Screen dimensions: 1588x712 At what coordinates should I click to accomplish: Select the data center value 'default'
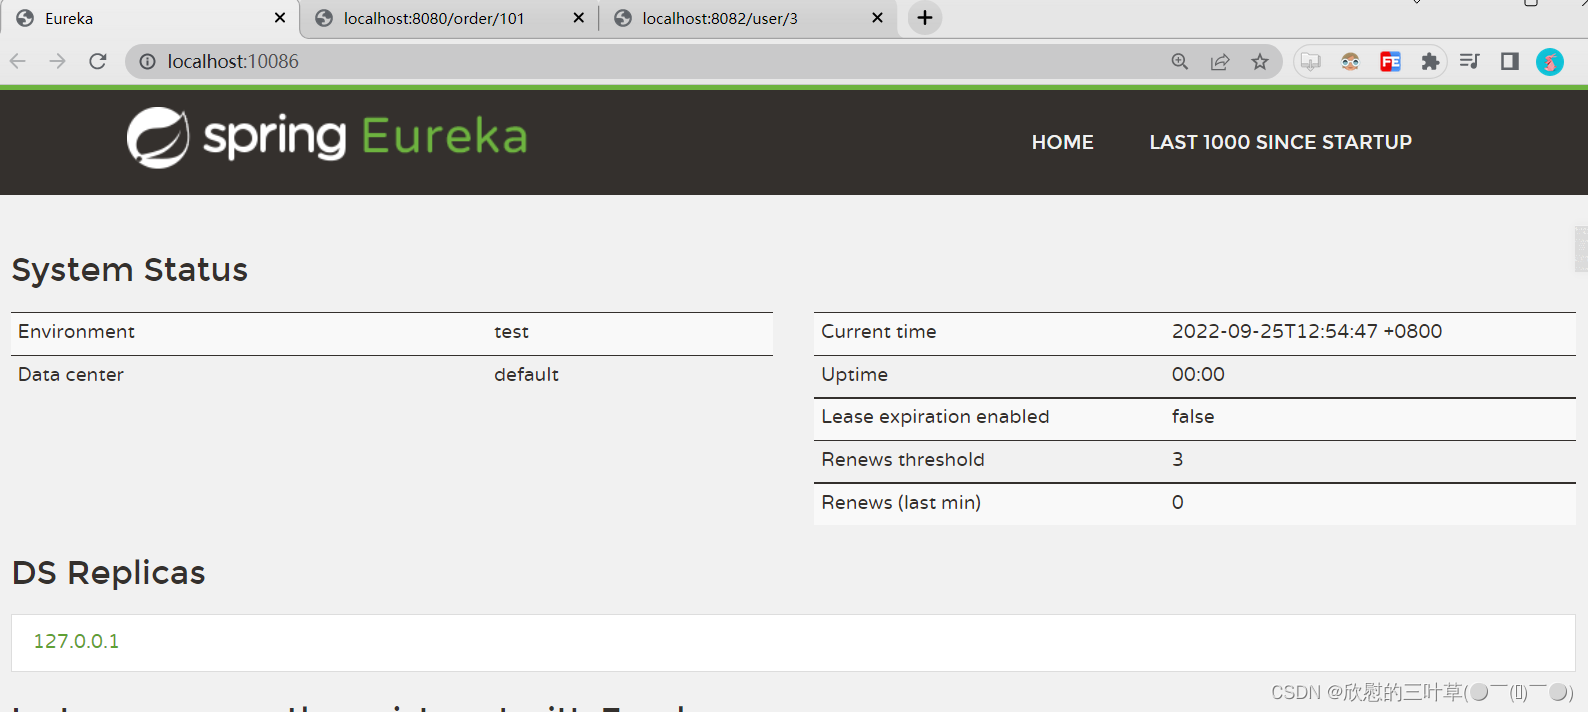[x=526, y=375]
